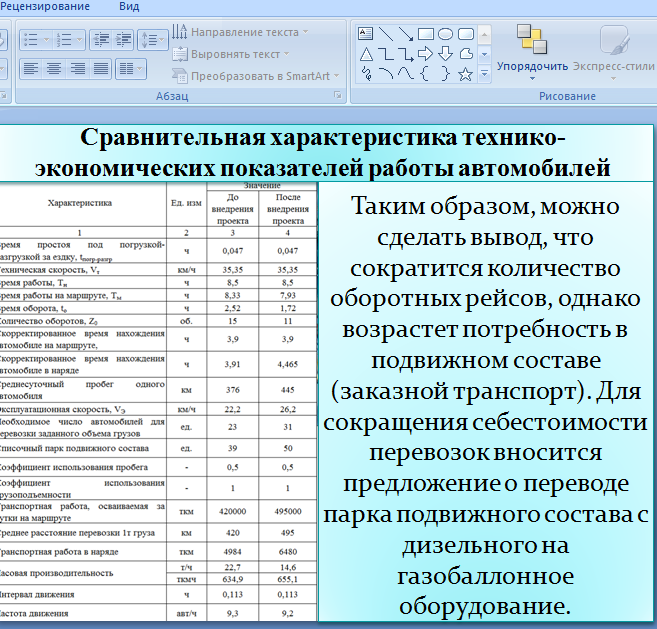Select the Oval shape
The width and height of the screenshot is (657, 629).
445,34
